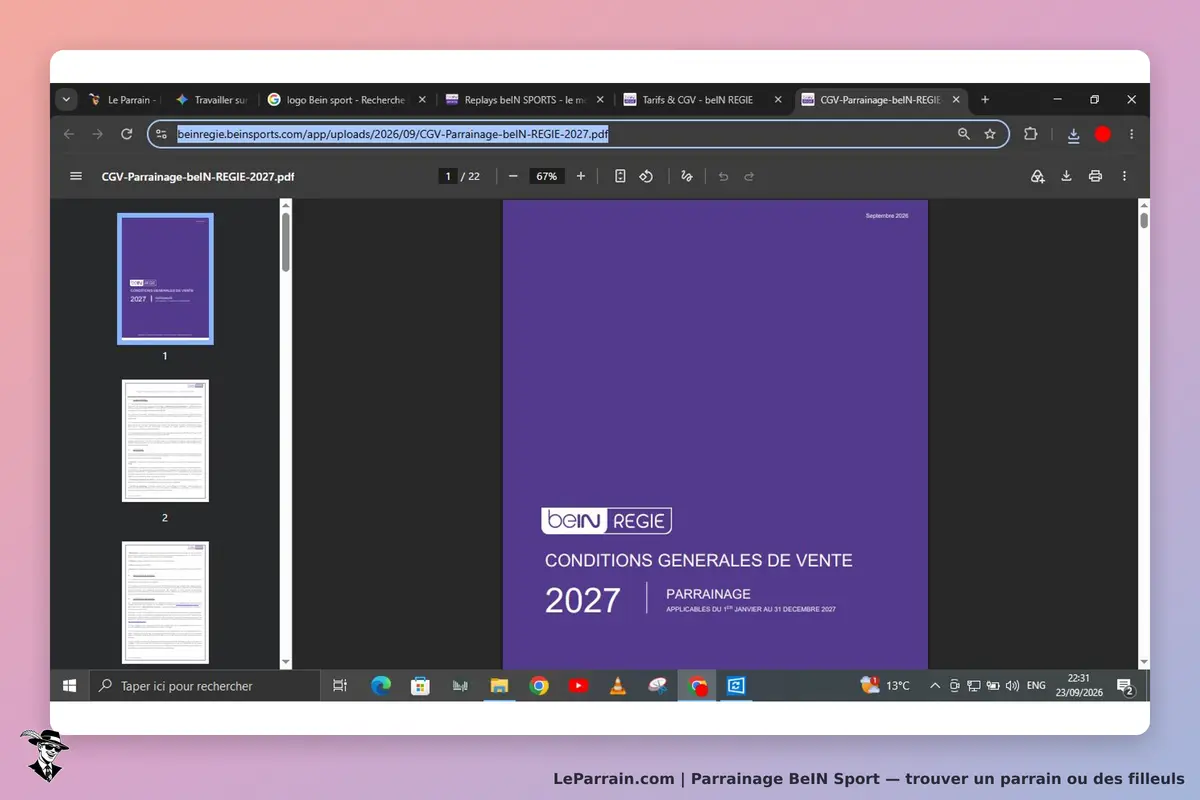Click the document scroll down arrow
Viewport: 1200px width, 800px height.
coord(1144,662)
